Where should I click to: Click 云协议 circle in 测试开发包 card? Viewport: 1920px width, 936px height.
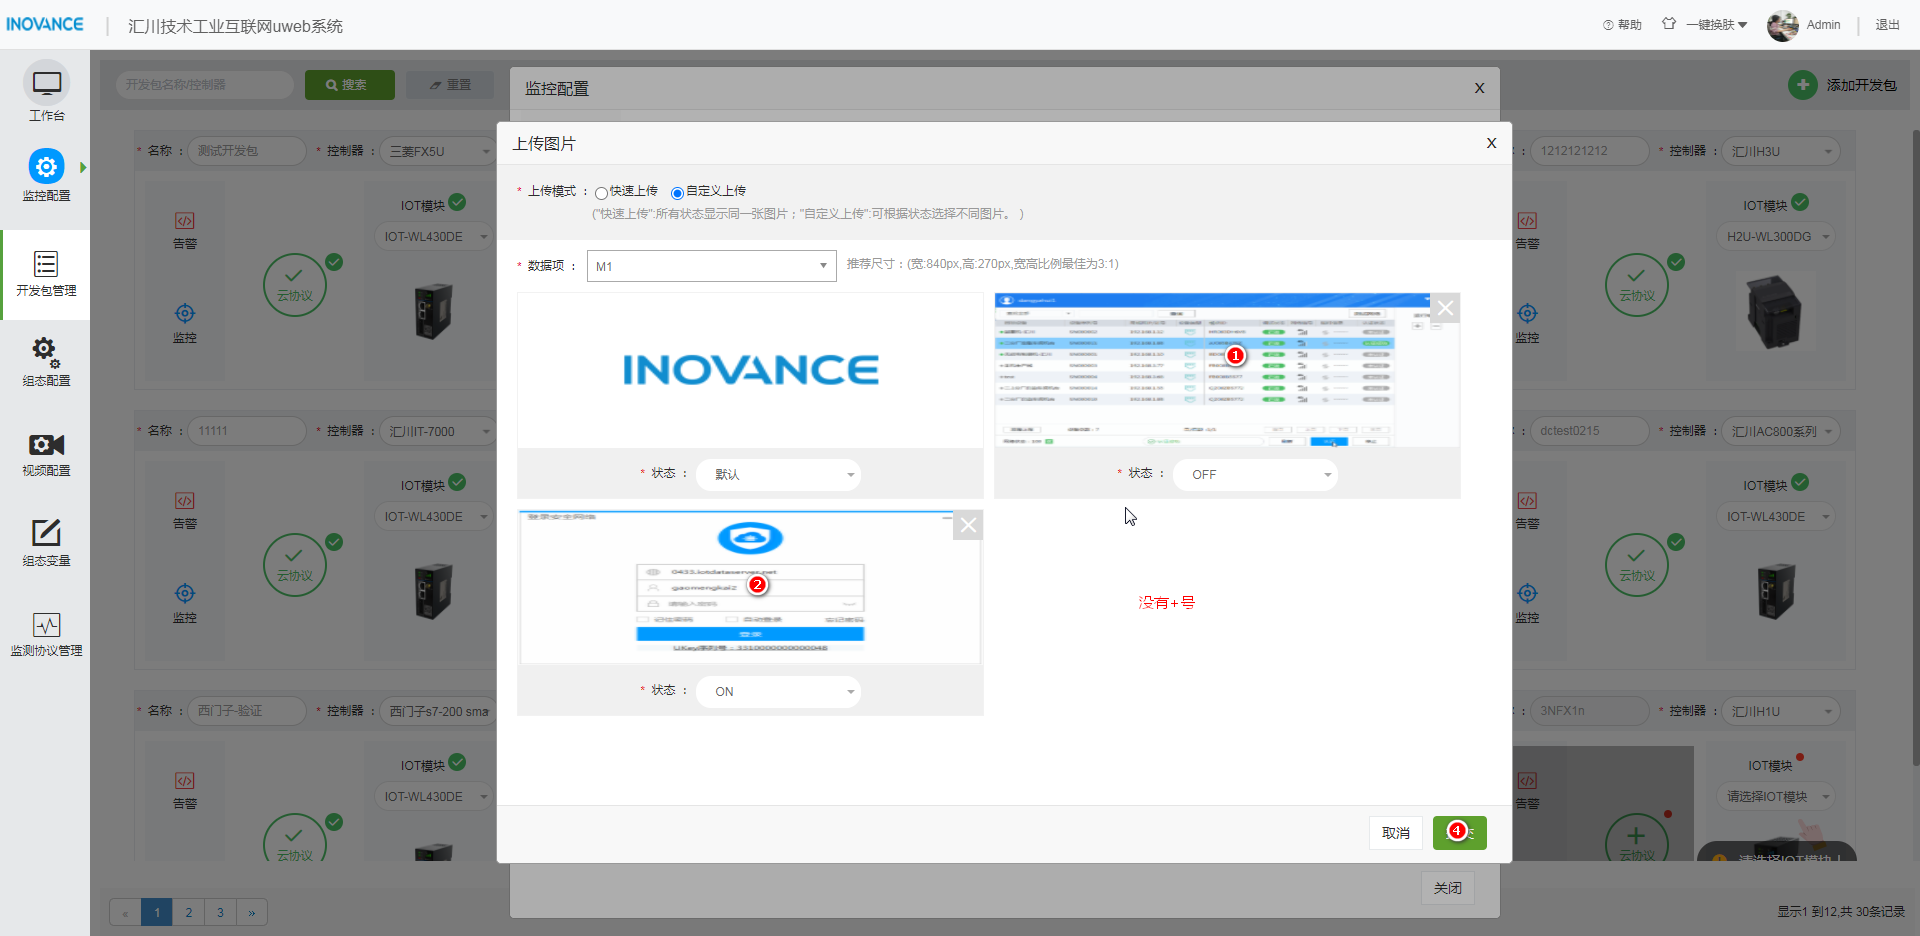click(295, 285)
